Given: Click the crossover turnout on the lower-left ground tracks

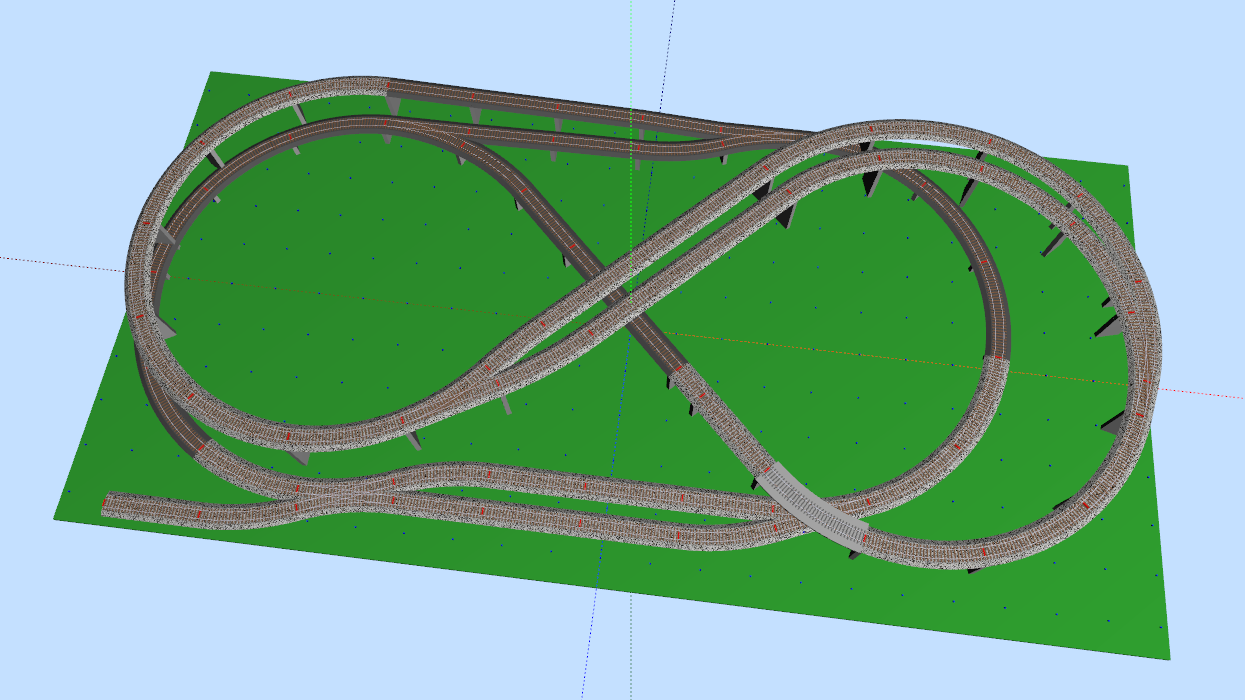Looking at the screenshot, I should pyautogui.click(x=330, y=495).
